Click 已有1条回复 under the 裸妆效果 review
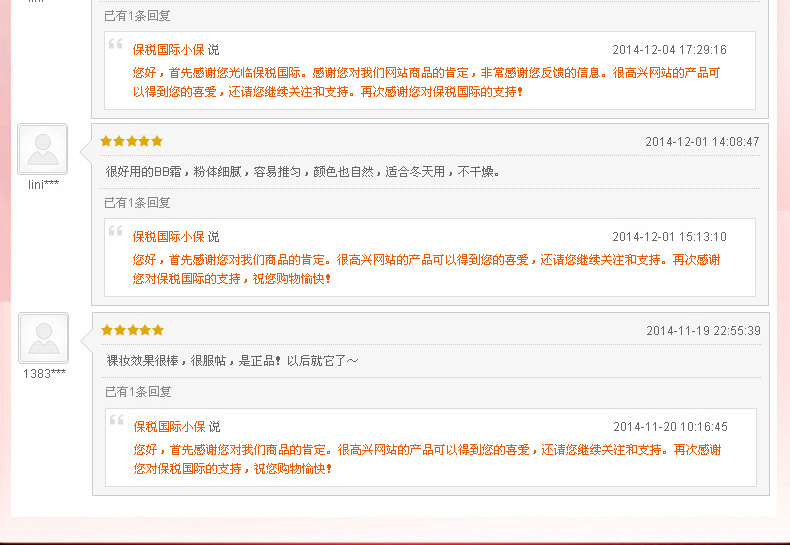This screenshot has width=790, height=545. click(138, 392)
